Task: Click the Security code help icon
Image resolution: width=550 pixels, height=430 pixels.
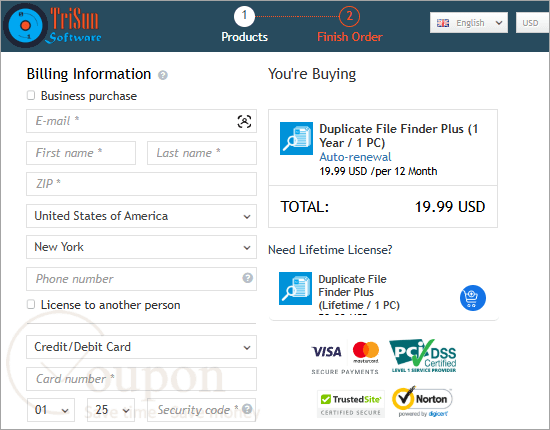Action: (x=247, y=409)
